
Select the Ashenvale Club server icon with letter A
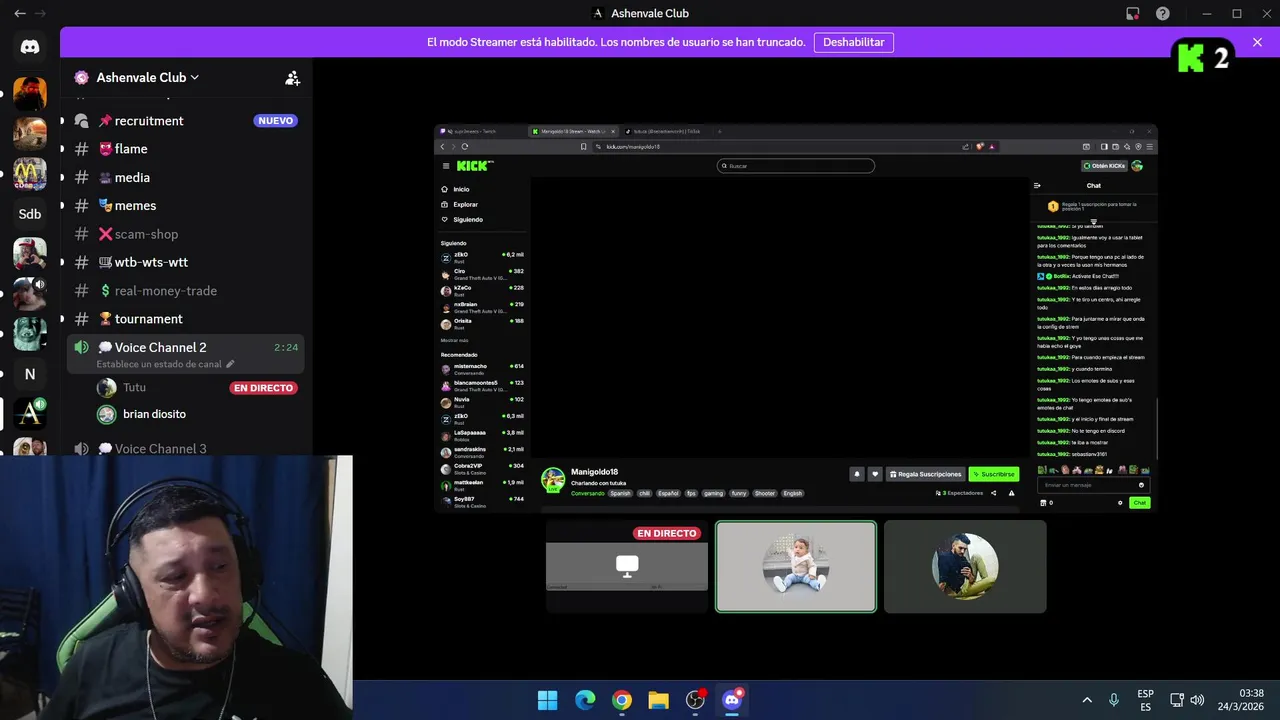coord(30,413)
